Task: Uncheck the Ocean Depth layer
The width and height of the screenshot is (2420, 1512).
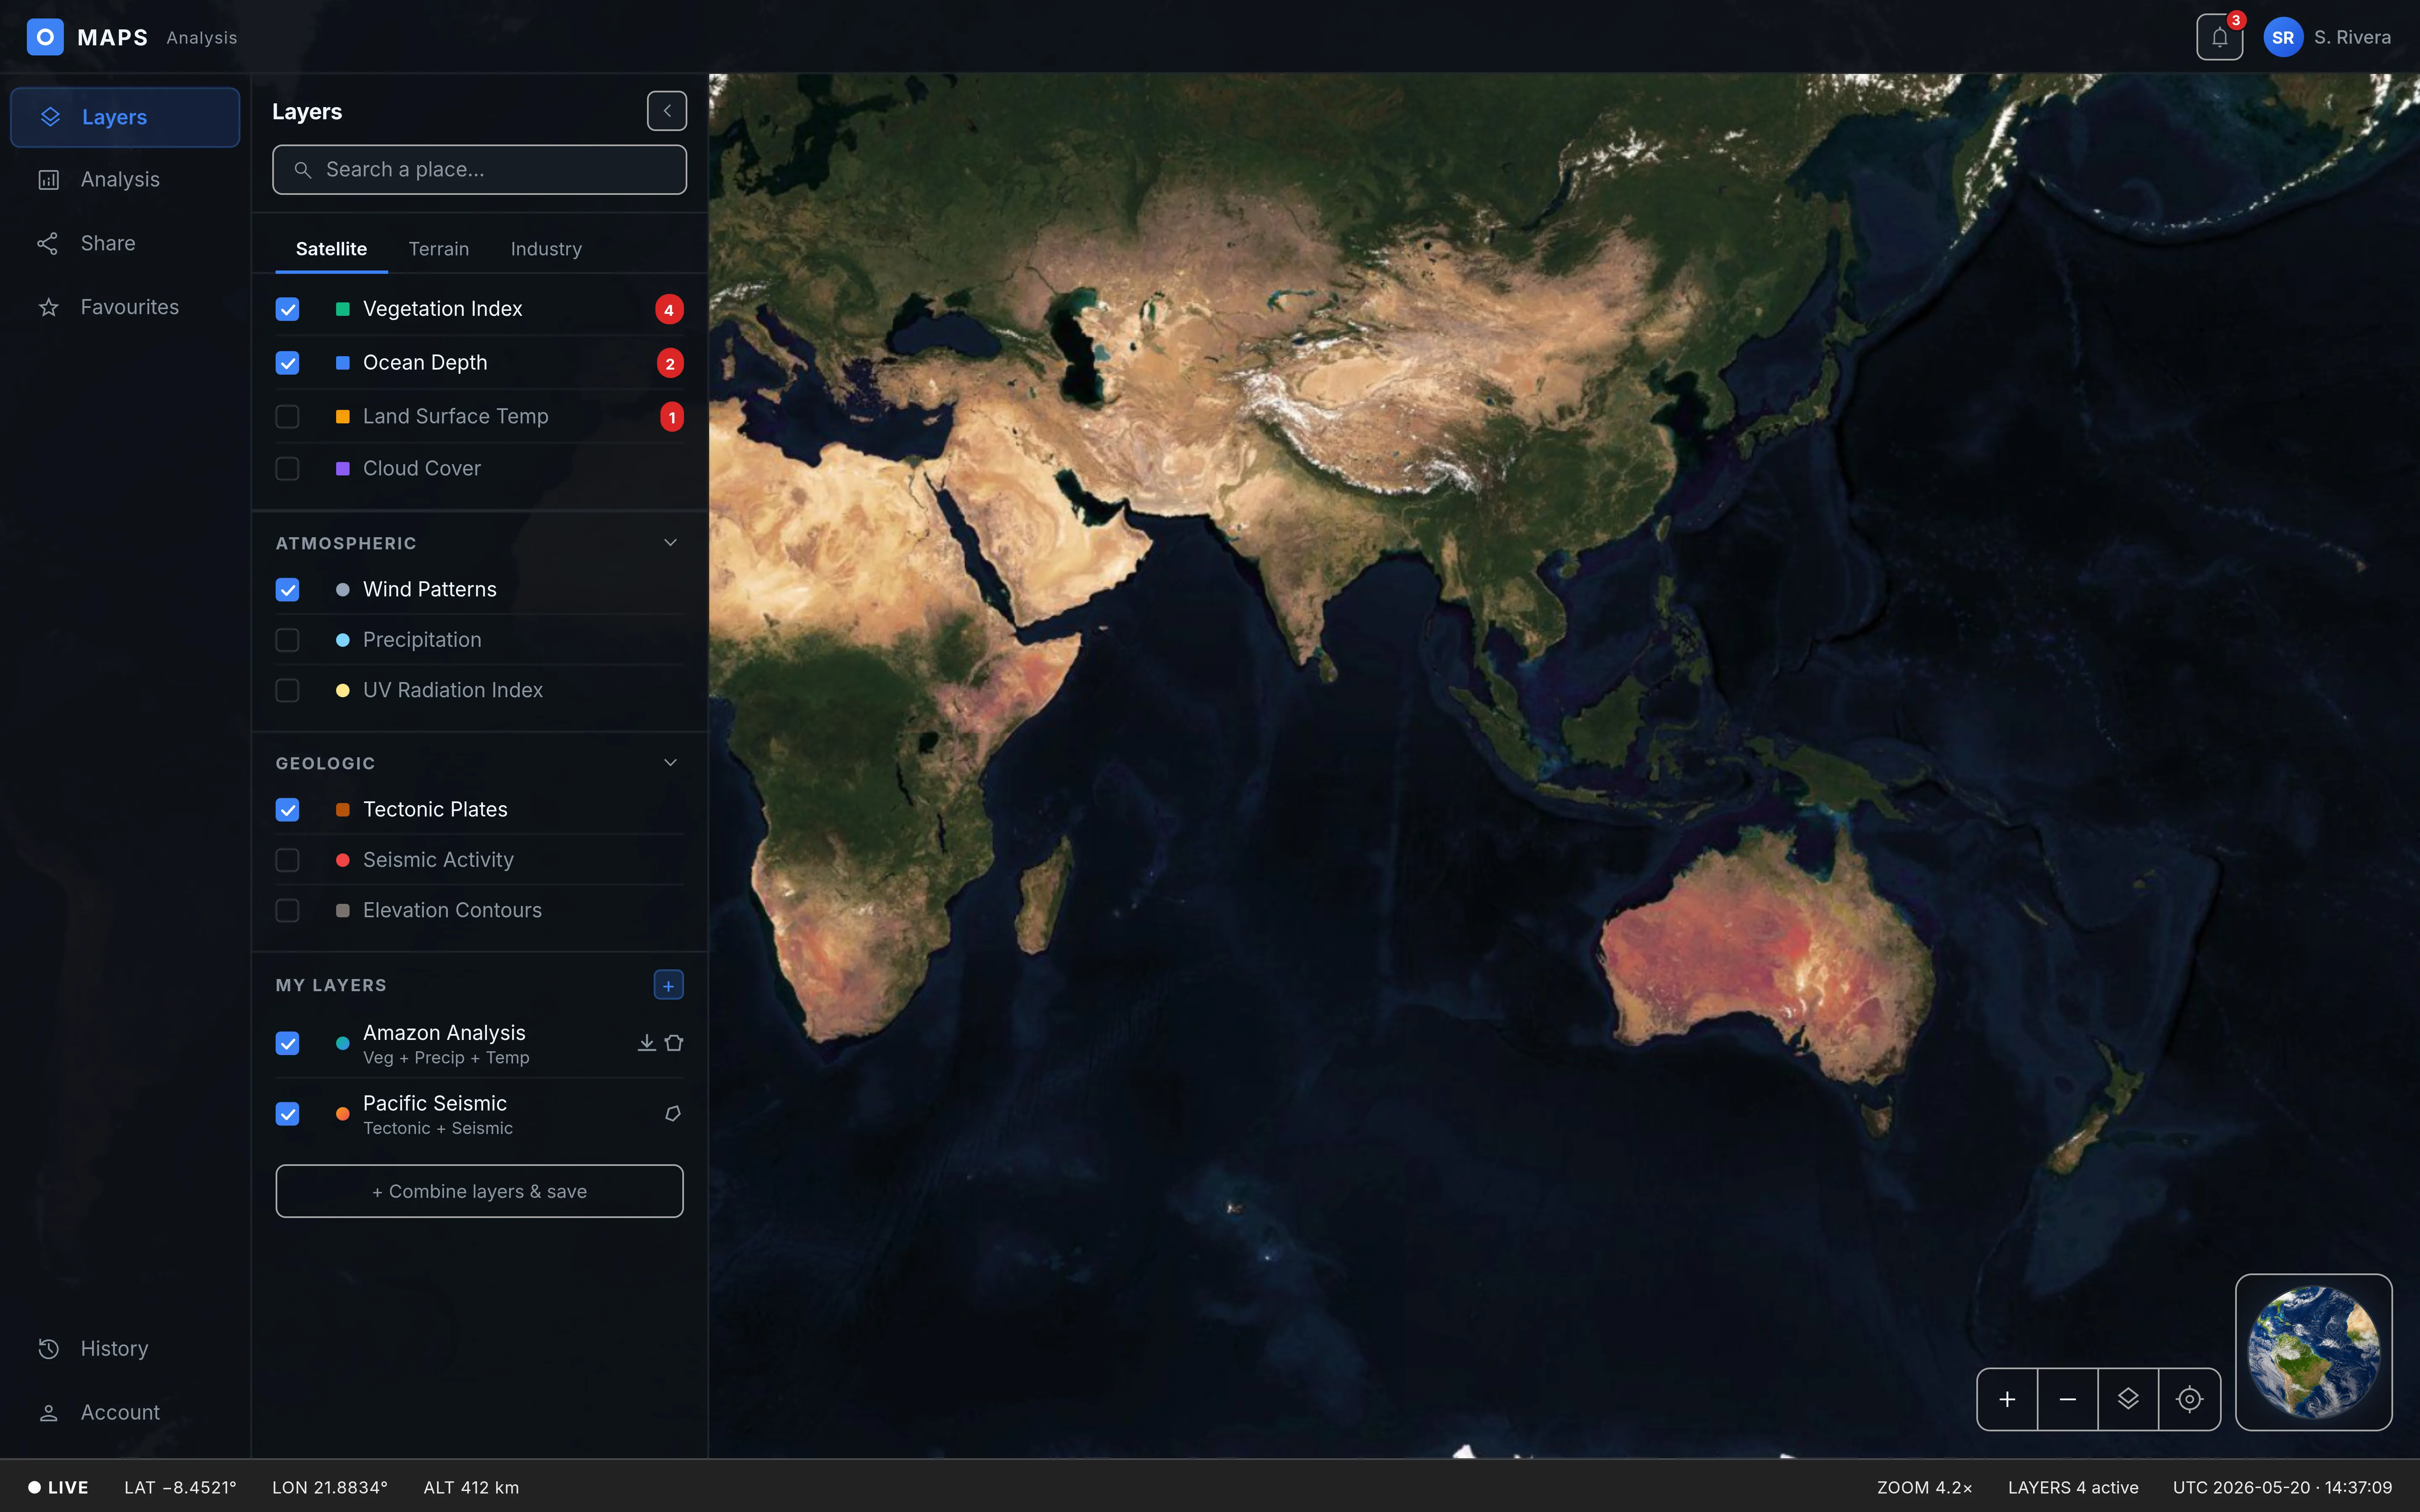Action: pos(287,363)
